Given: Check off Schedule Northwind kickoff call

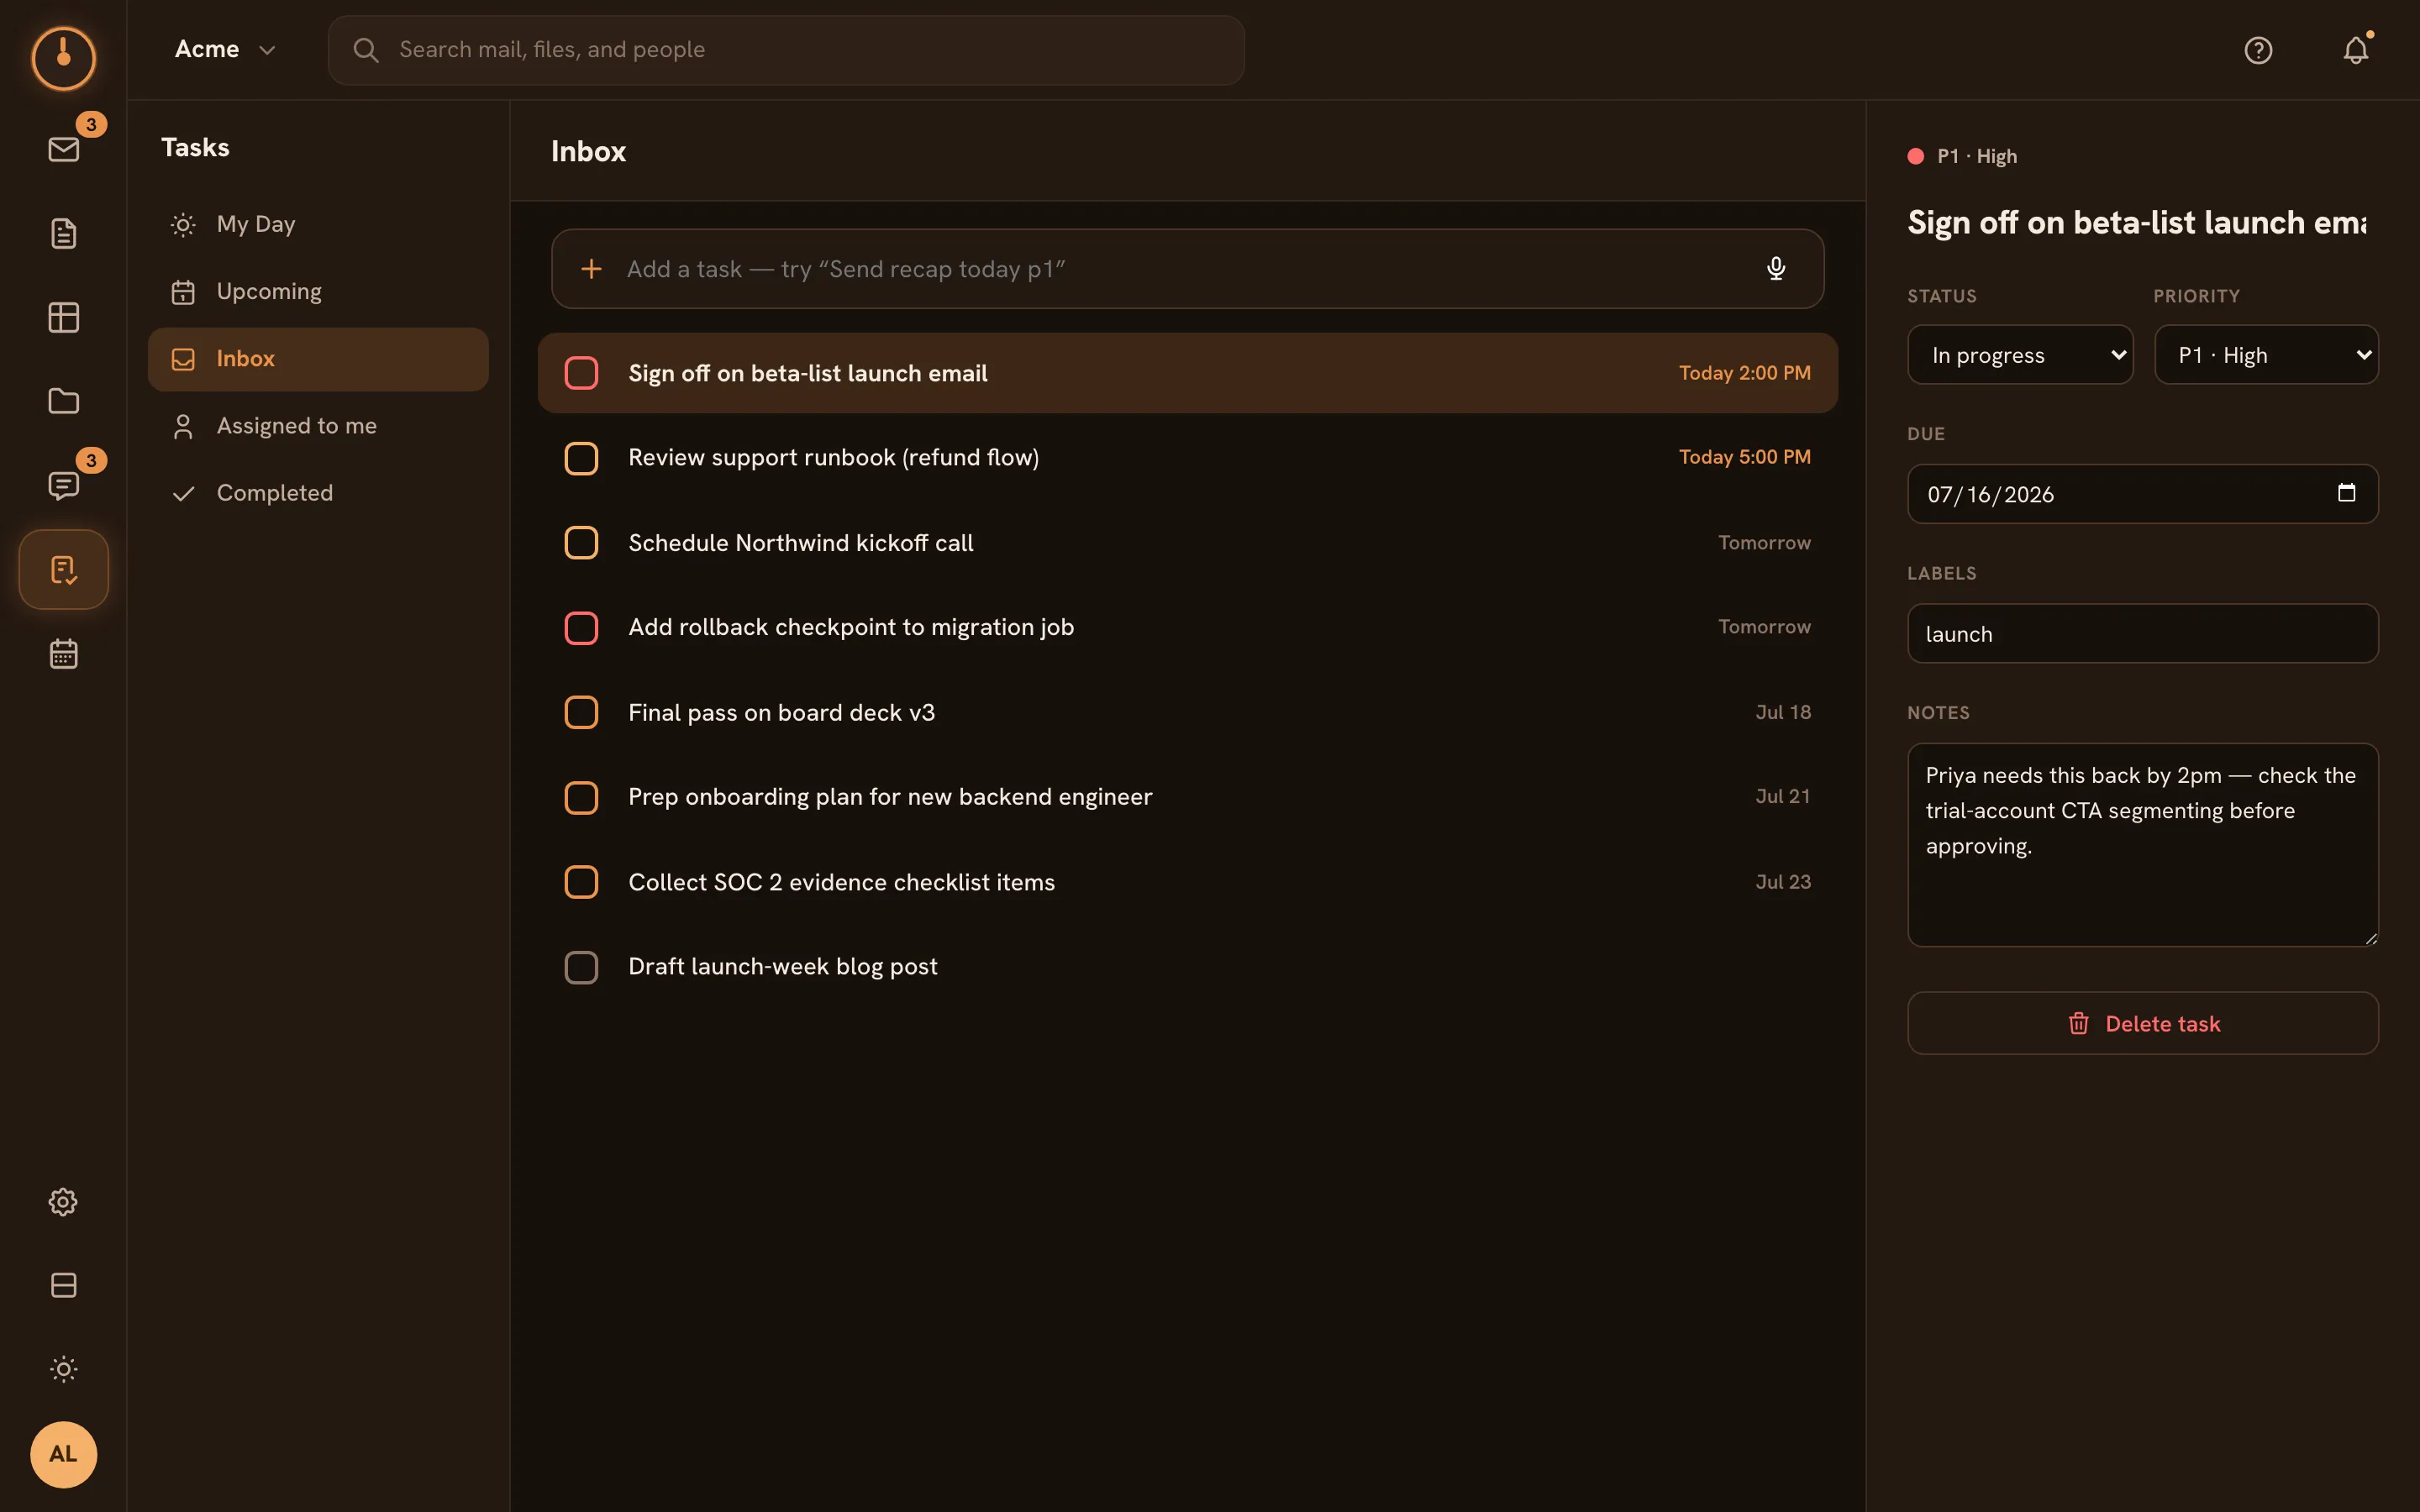Looking at the screenshot, I should [581, 543].
